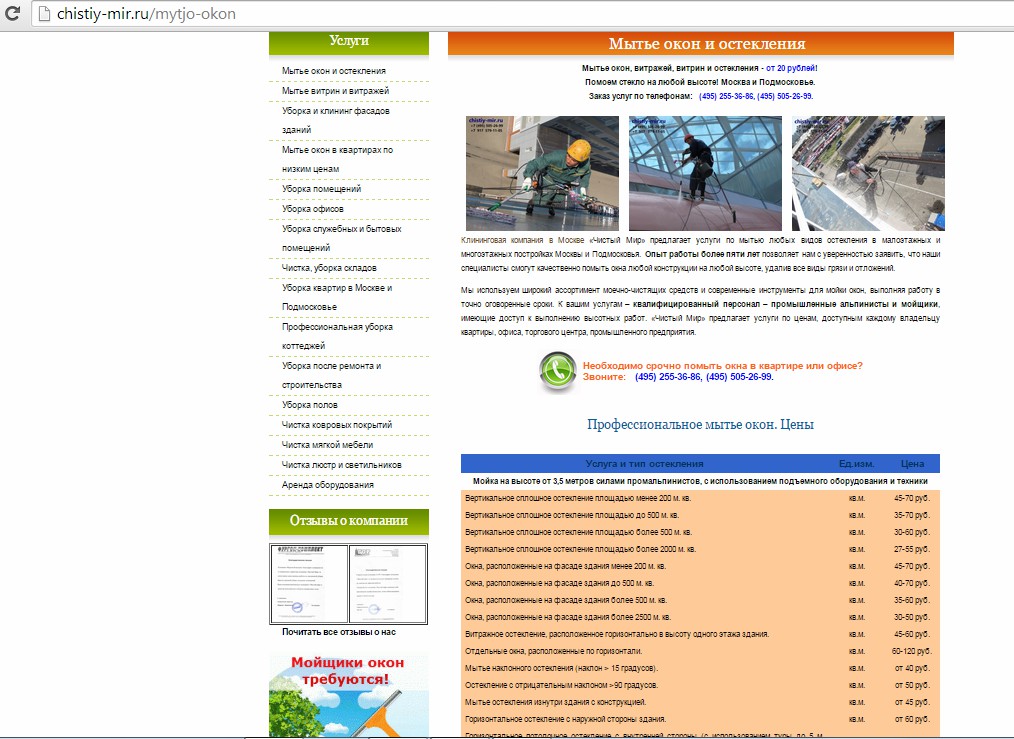Viewport: 1014px width, 739px height.
Task: Open 'Уборка после ремонта и строительства'
Action: (332, 375)
